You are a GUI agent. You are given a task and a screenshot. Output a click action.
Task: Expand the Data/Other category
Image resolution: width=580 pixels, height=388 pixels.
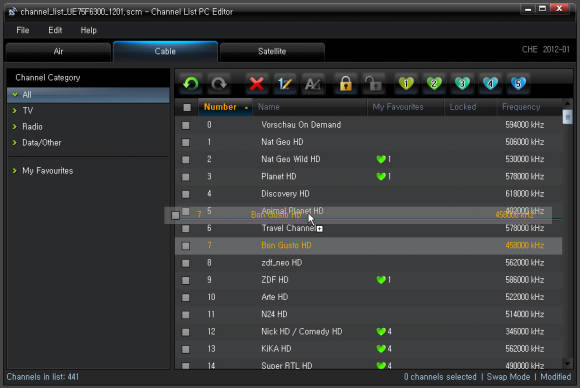(15, 143)
